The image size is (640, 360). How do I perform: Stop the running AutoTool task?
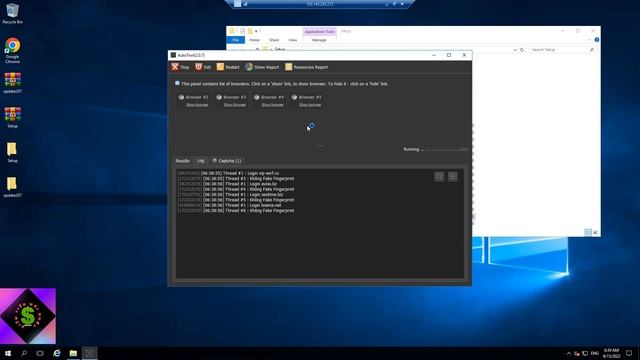pos(180,67)
